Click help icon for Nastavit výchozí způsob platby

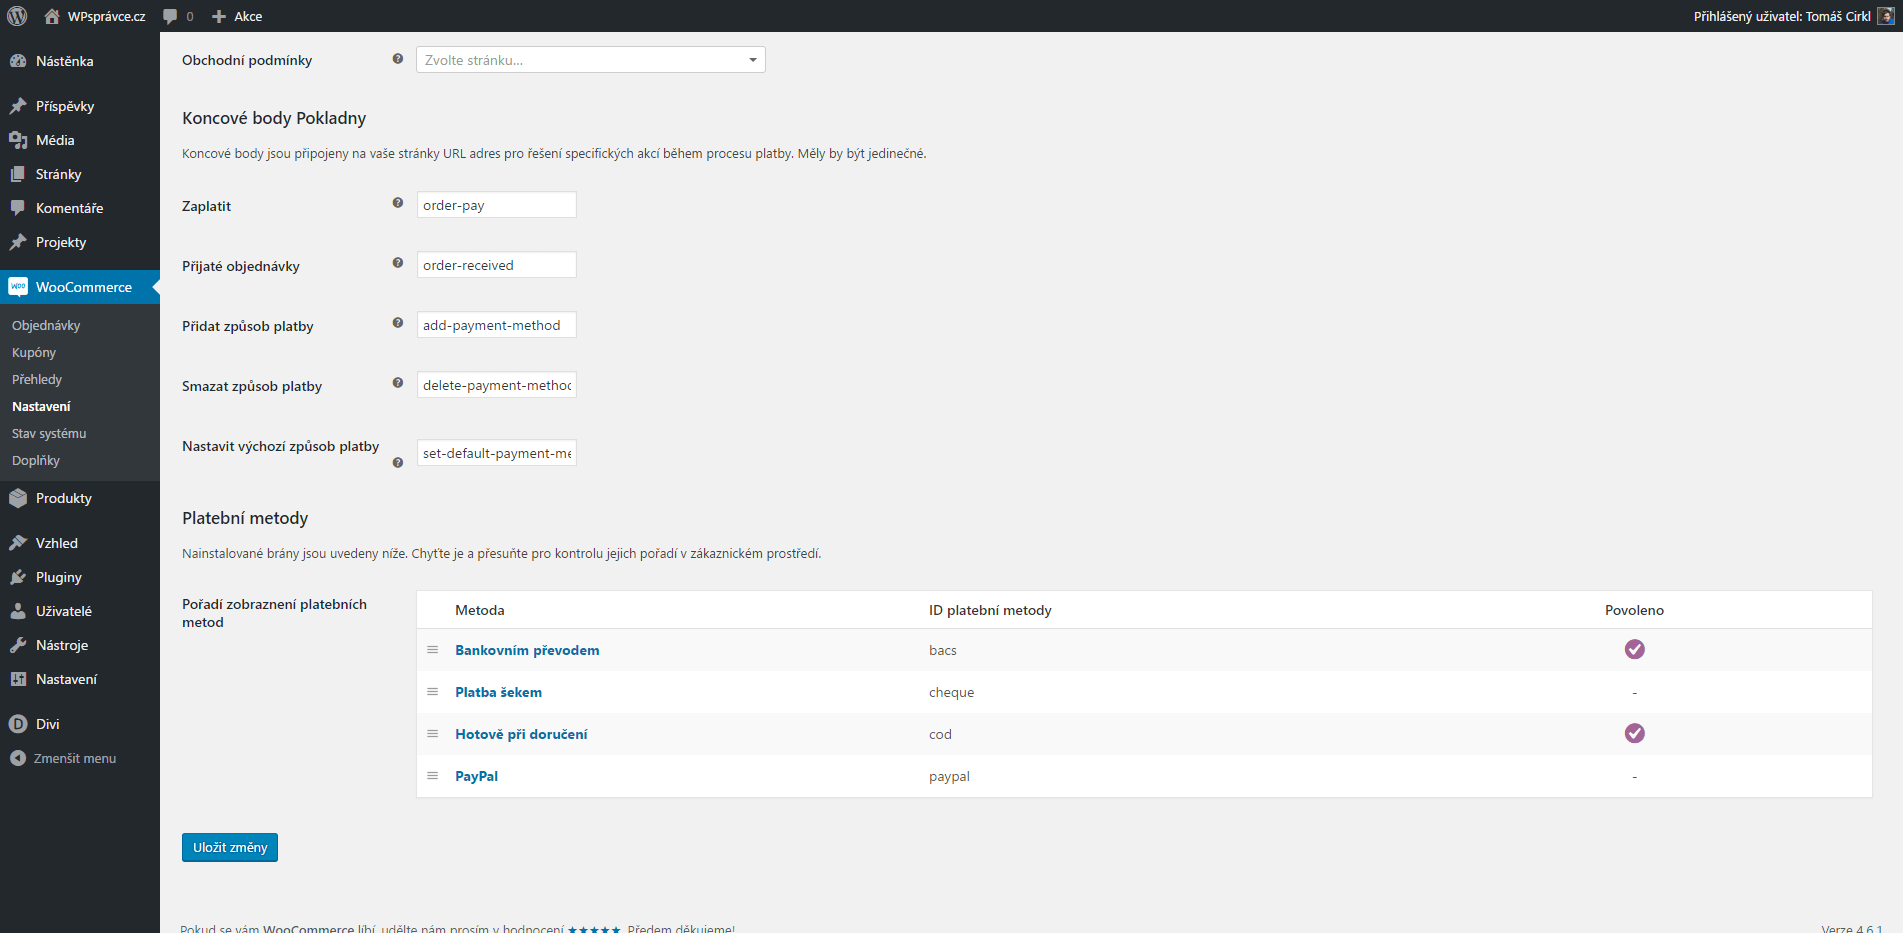tap(398, 463)
